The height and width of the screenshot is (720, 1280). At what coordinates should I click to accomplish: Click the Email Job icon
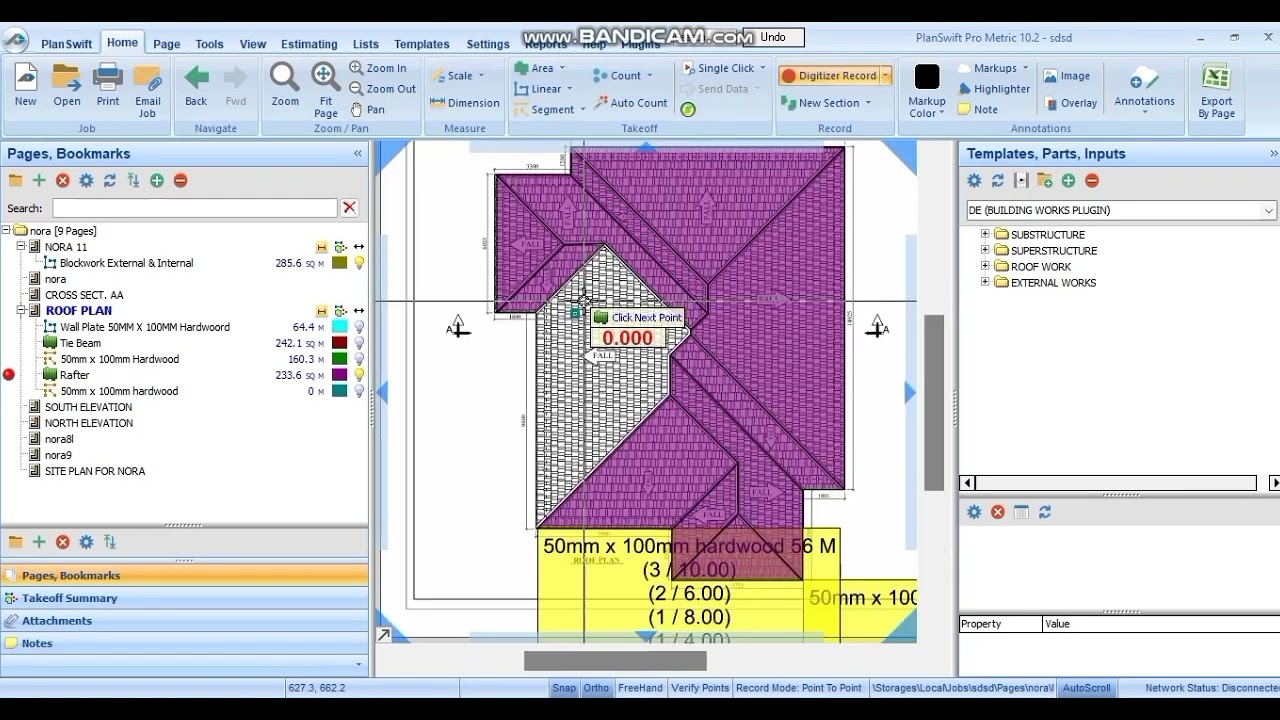click(147, 91)
